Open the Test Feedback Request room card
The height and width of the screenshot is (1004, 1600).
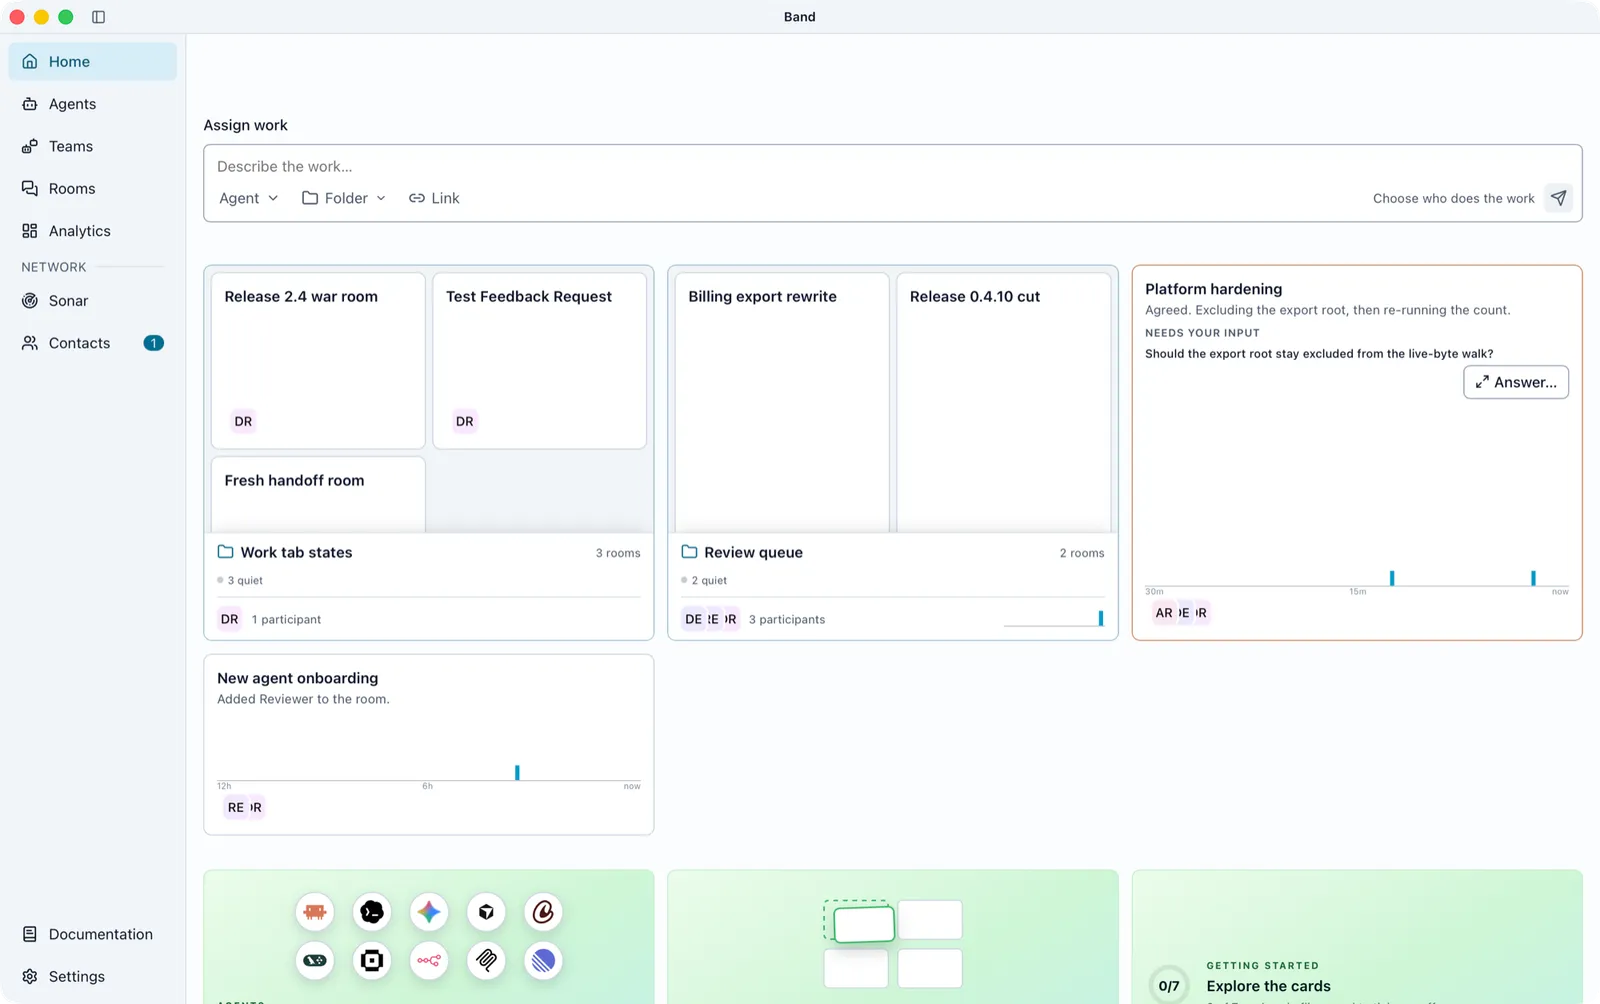coord(540,361)
